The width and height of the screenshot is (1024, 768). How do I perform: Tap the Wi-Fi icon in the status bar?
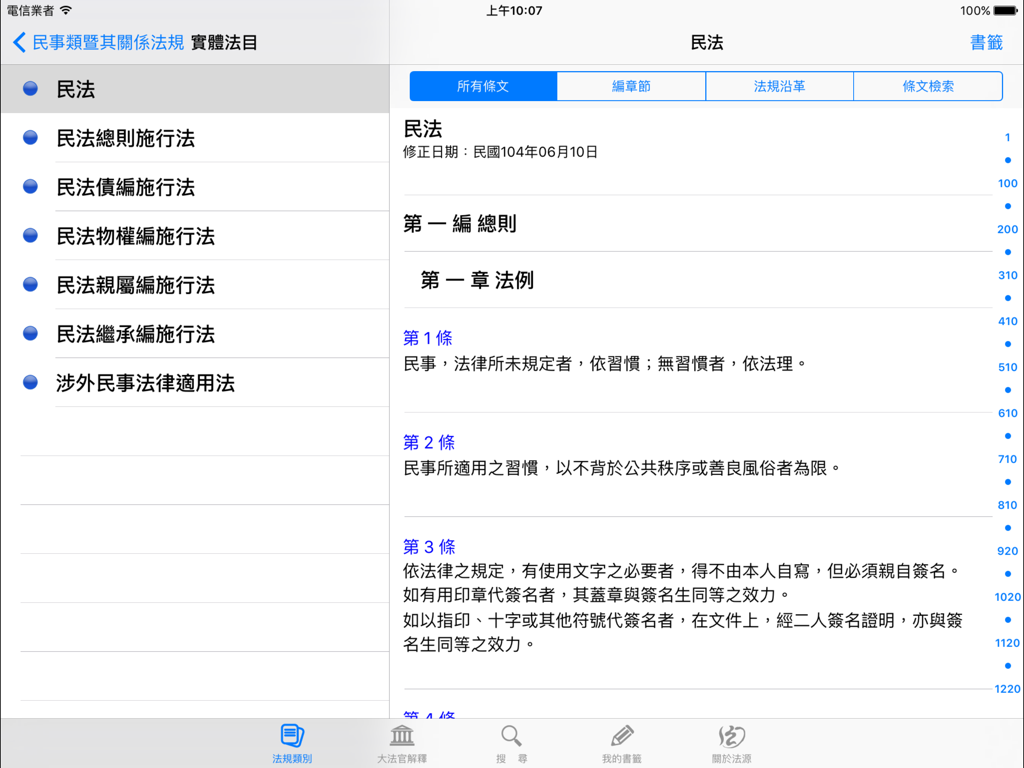click(x=67, y=10)
